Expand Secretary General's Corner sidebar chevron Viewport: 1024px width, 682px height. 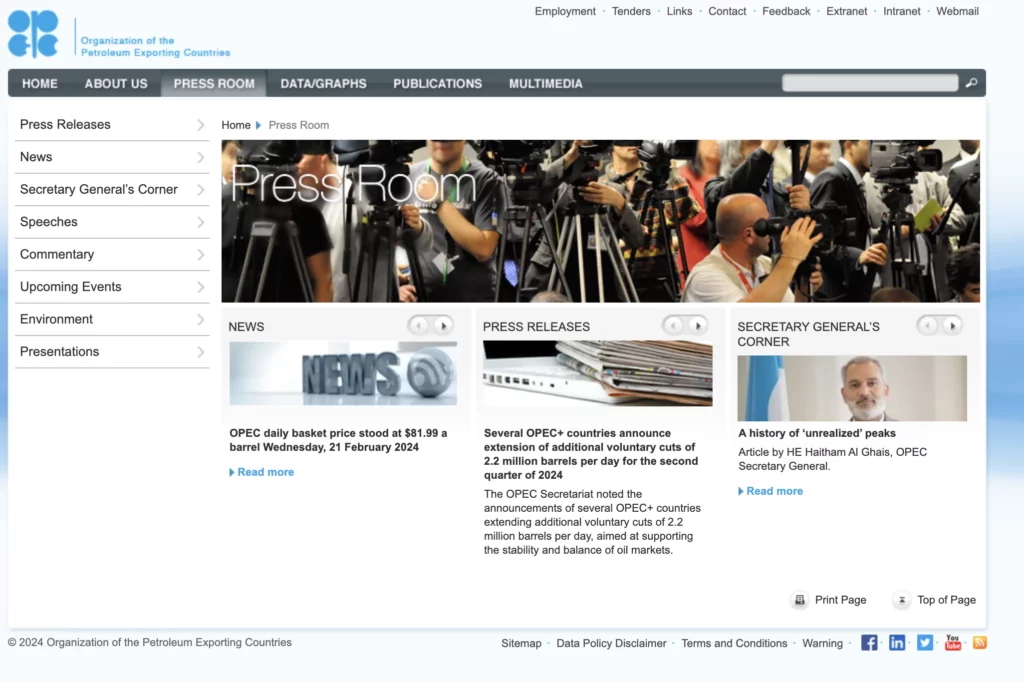pos(200,189)
